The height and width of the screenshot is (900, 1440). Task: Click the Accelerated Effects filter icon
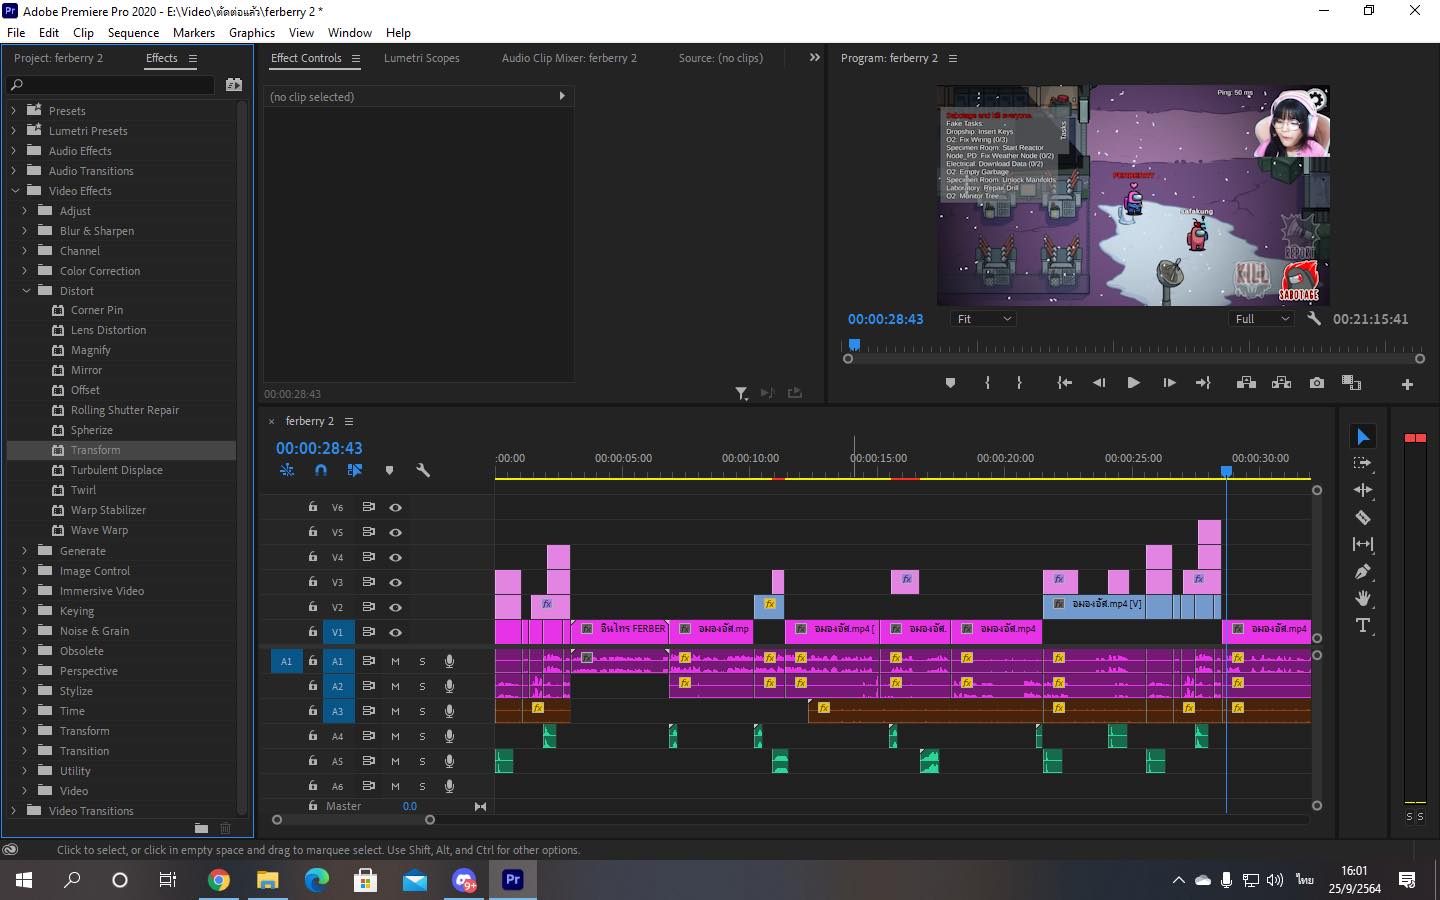pyautogui.click(x=234, y=85)
